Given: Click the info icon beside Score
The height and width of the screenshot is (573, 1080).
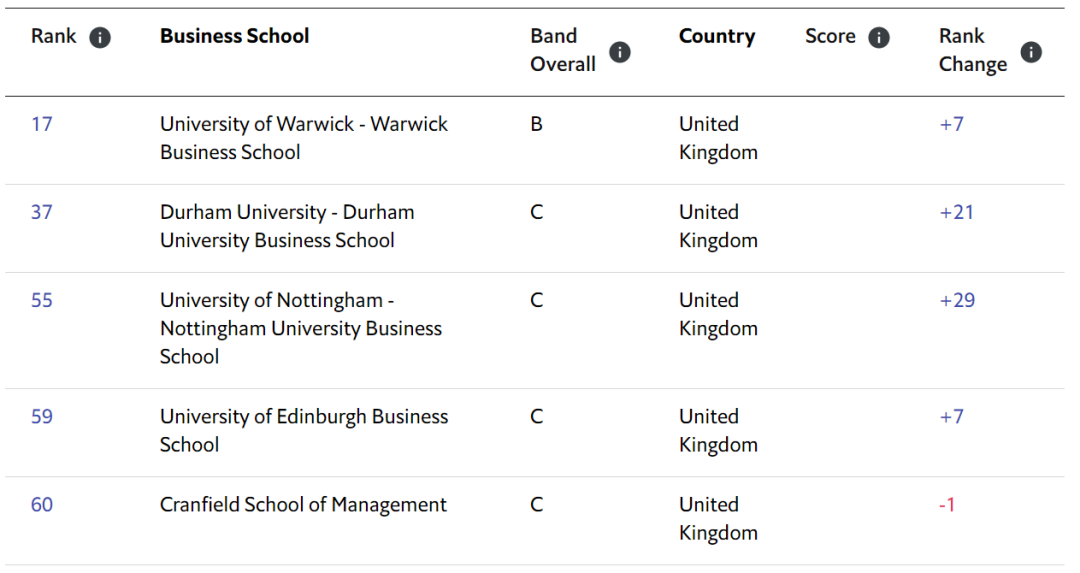Looking at the screenshot, I should pos(879,38).
